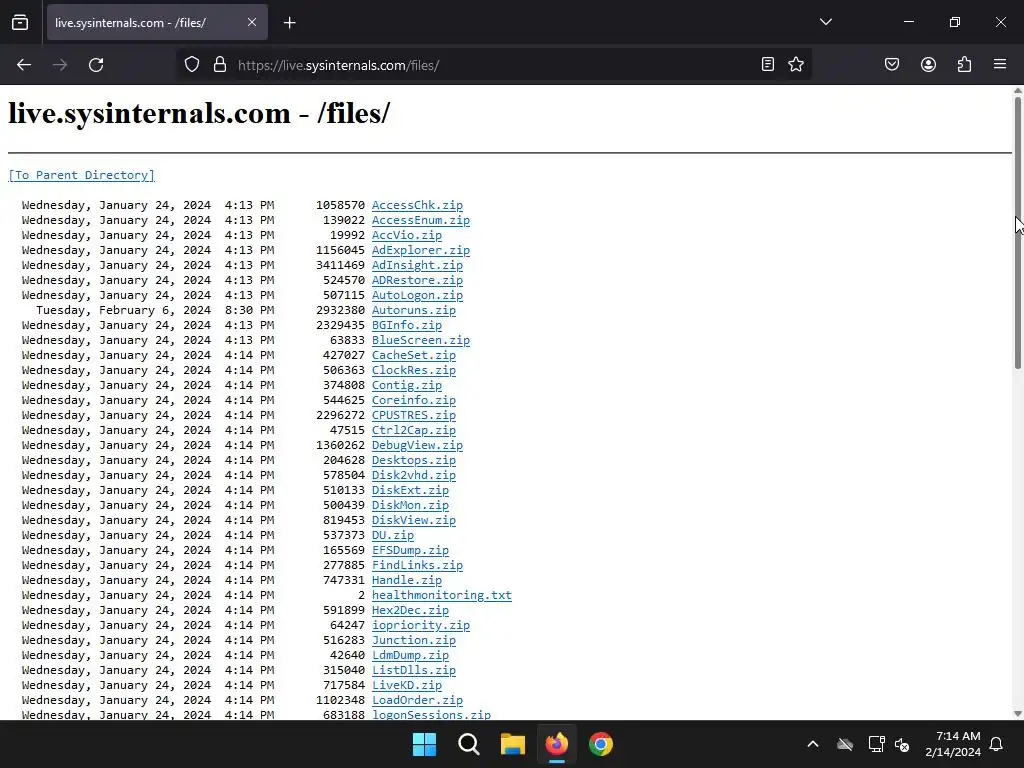Click the DU.zip link

click(x=392, y=536)
